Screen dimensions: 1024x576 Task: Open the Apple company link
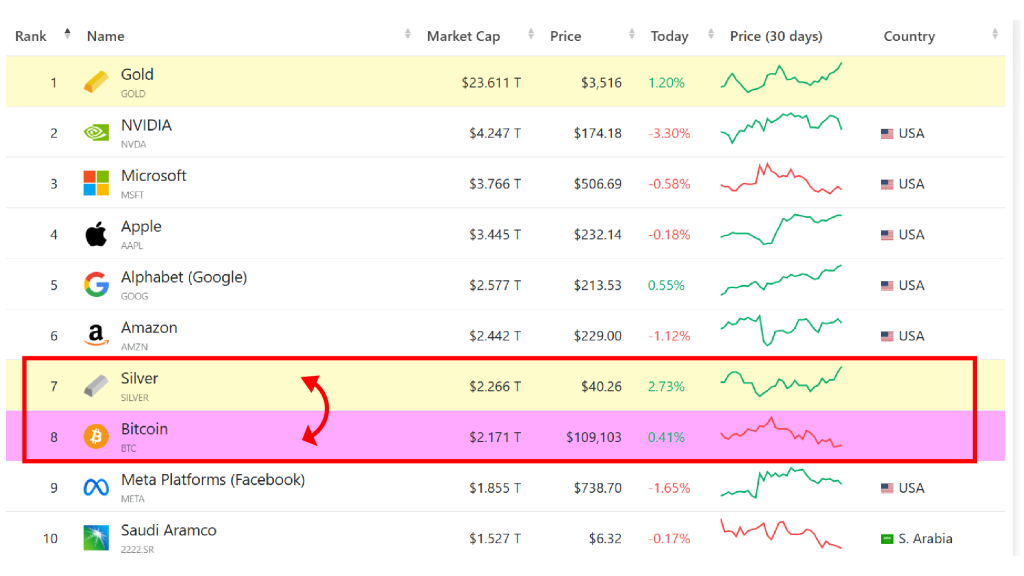coord(141,227)
